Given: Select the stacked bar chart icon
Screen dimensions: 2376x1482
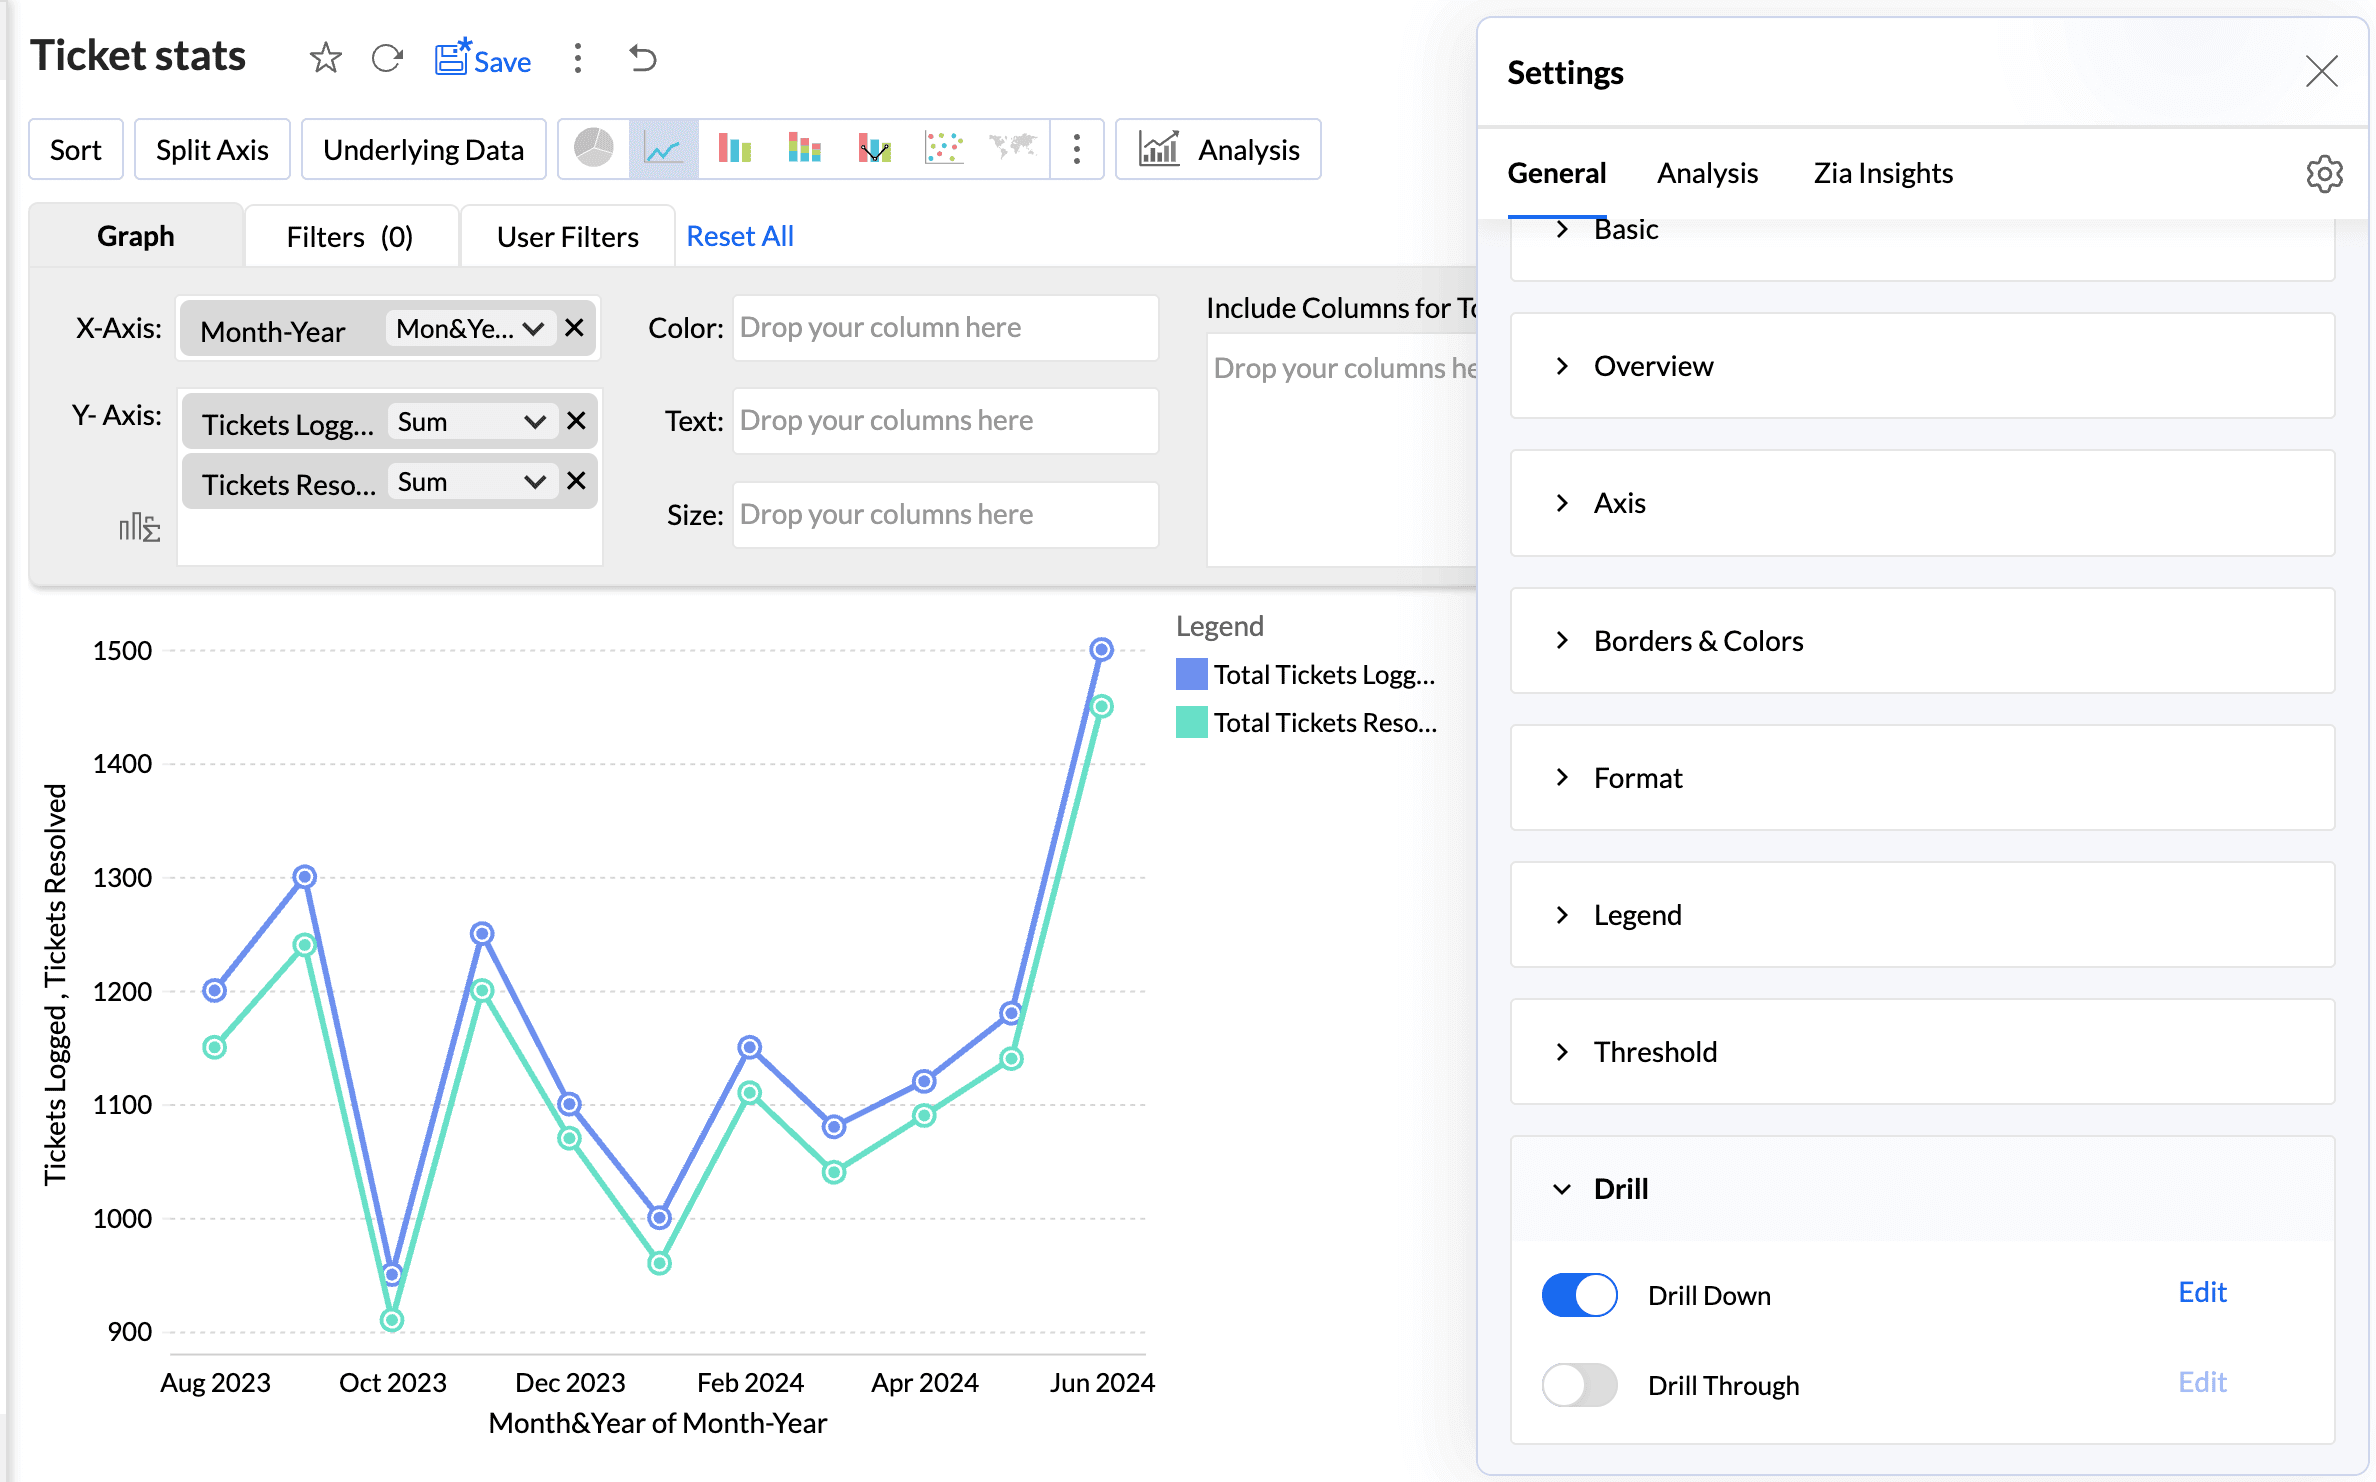Looking at the screenshot, I should pos(804,149).
